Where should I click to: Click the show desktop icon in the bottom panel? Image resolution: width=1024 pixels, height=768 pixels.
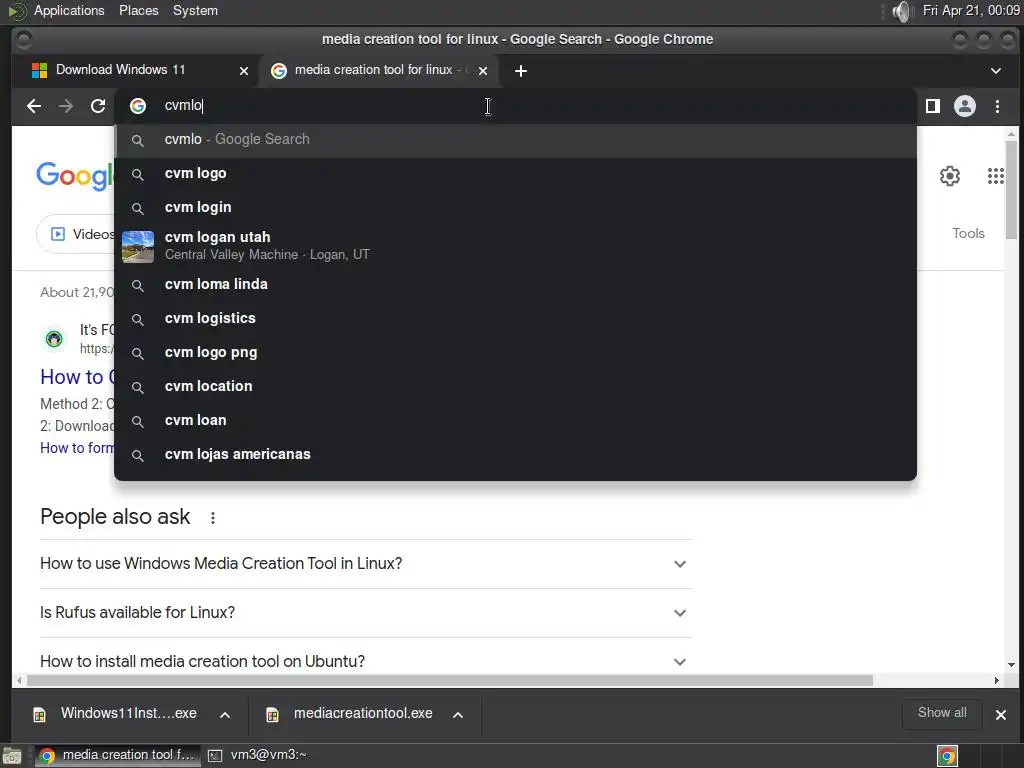click(x=12, y=756)
